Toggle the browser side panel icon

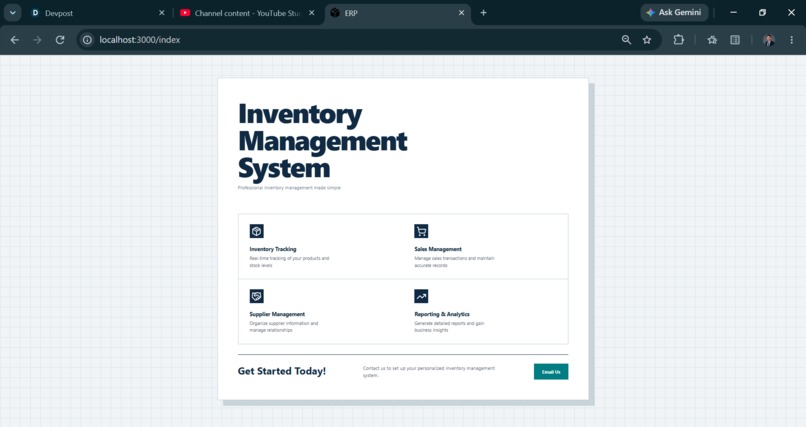pyautogui.click(x=735, y=40)
